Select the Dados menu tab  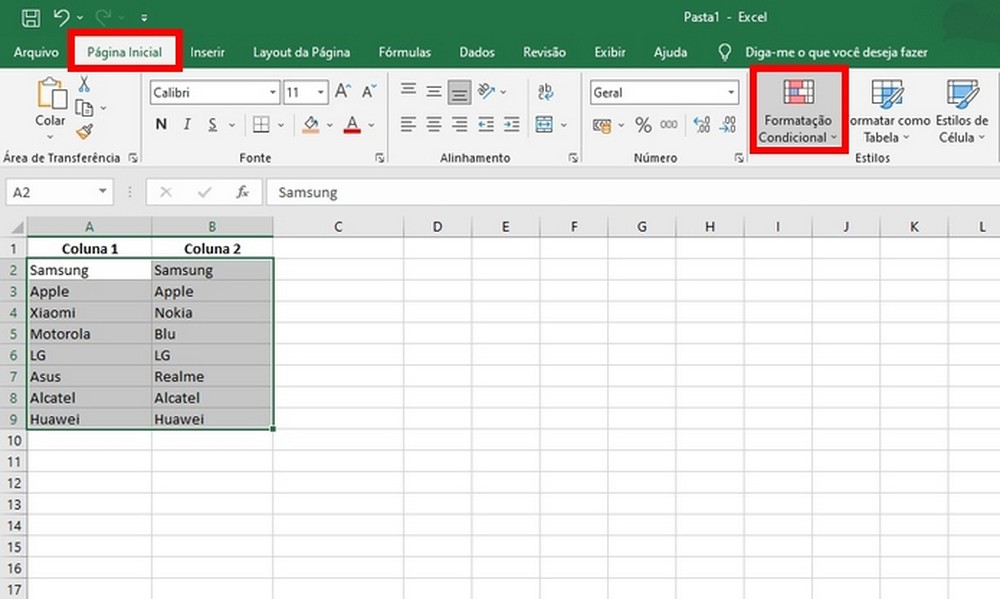[477, 52]
